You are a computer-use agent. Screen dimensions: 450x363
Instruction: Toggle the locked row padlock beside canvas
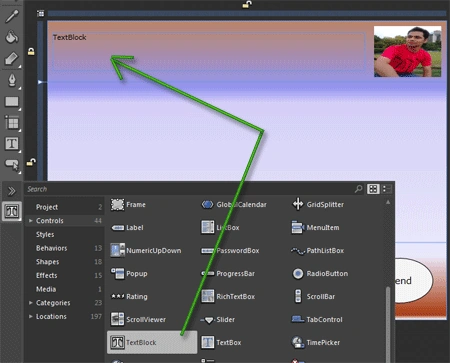[31, 52]
